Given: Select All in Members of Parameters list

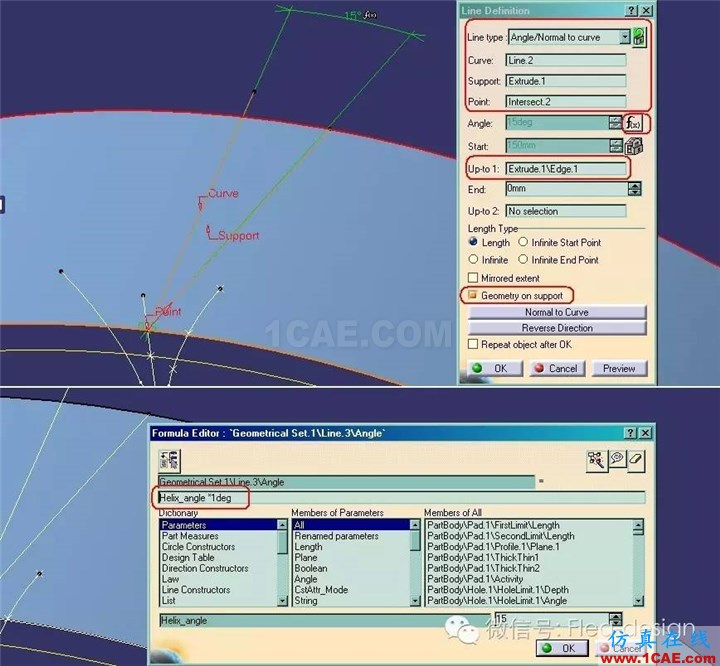Looking at the screenshot, I should point(351,525).
